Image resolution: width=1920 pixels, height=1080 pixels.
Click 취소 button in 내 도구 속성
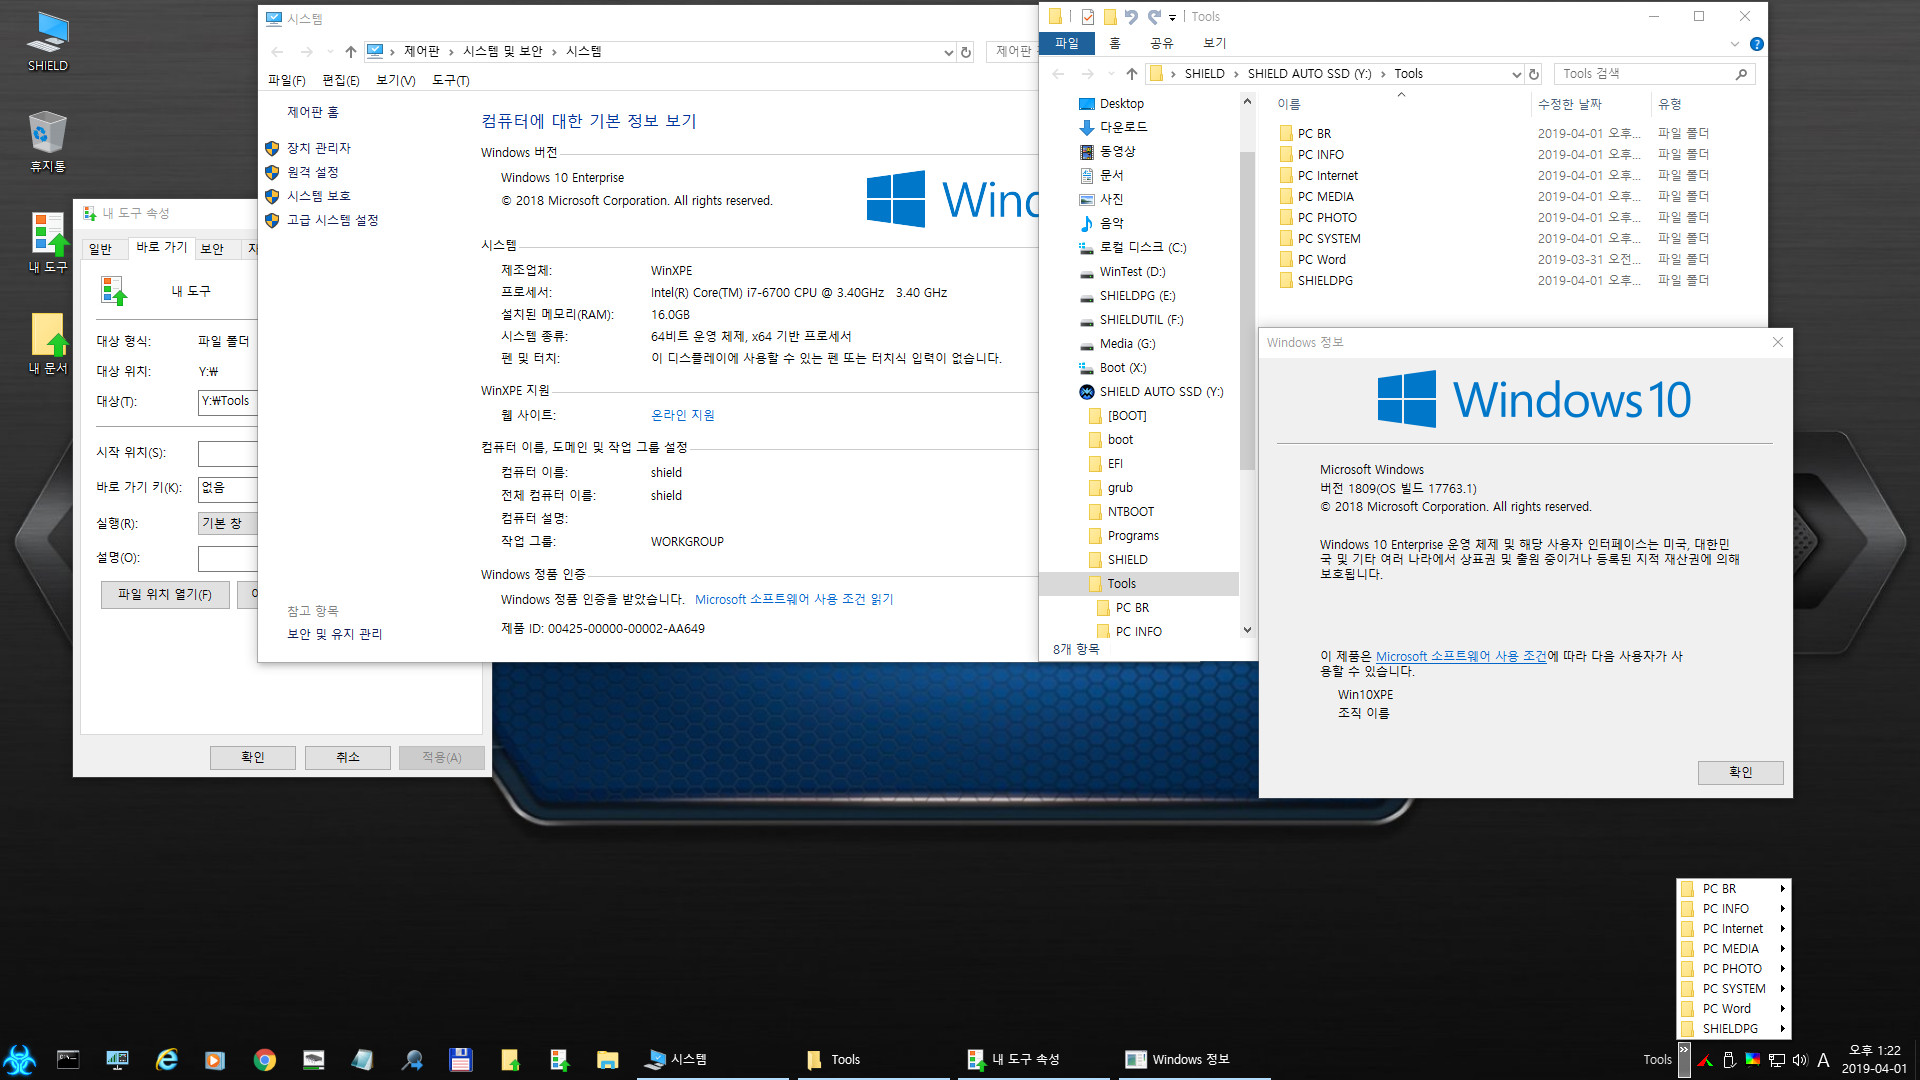[x=347, y=757]
